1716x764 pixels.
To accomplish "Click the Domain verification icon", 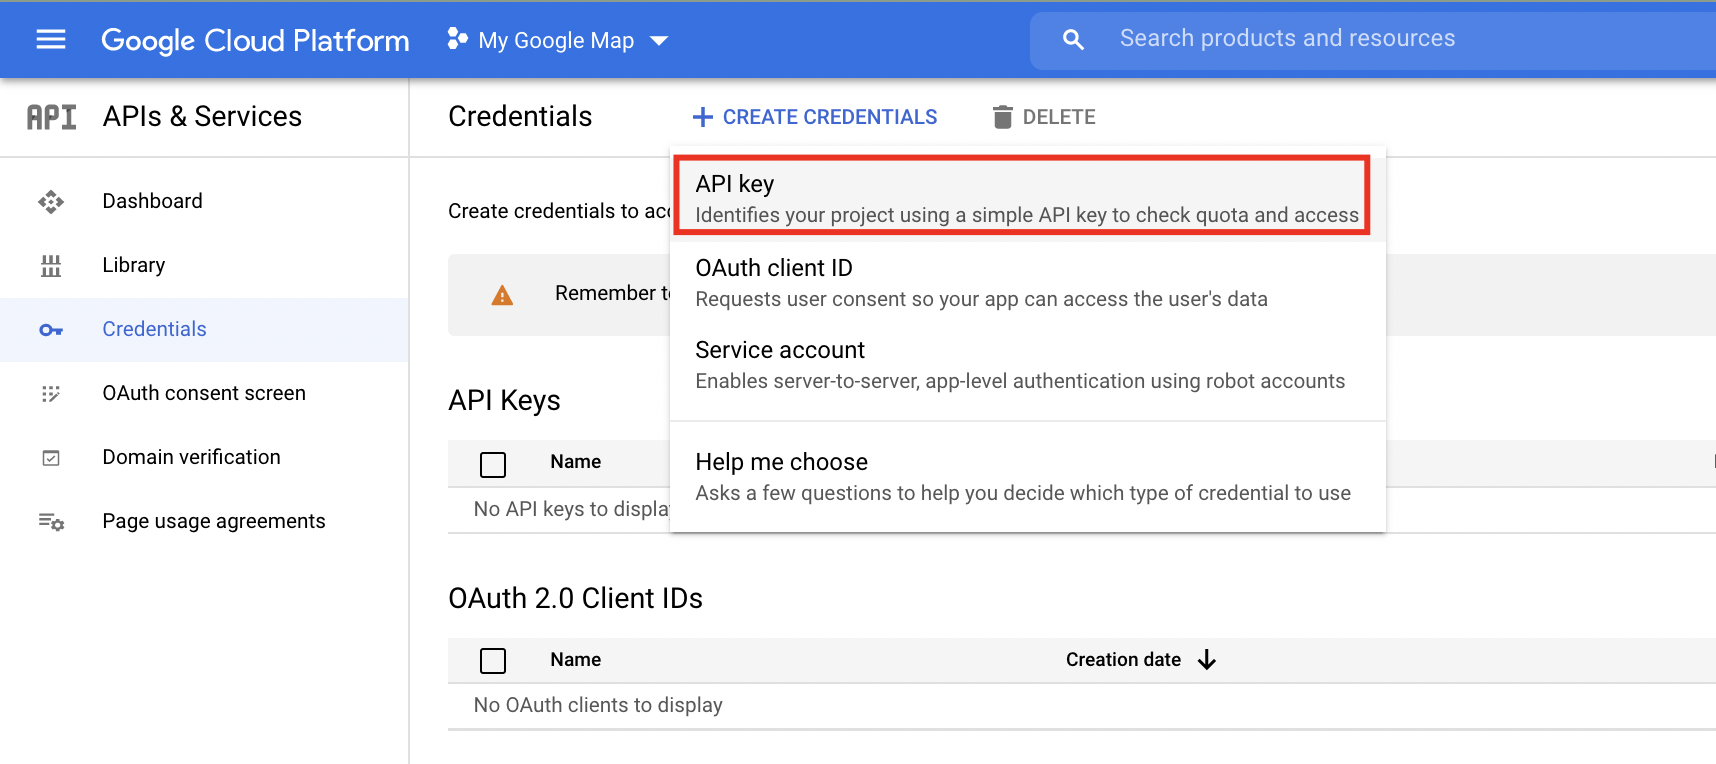I will pos(51,458).
